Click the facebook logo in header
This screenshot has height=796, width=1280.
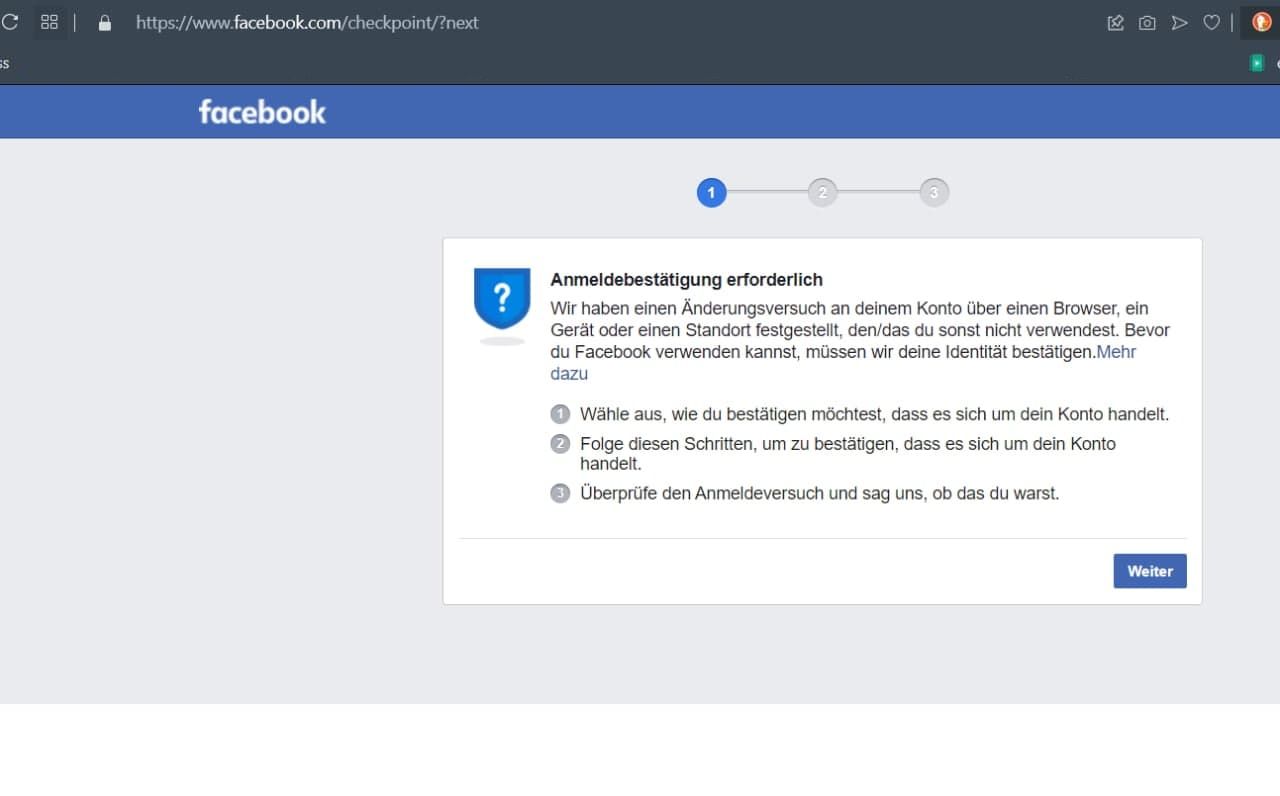click(262, 111)
